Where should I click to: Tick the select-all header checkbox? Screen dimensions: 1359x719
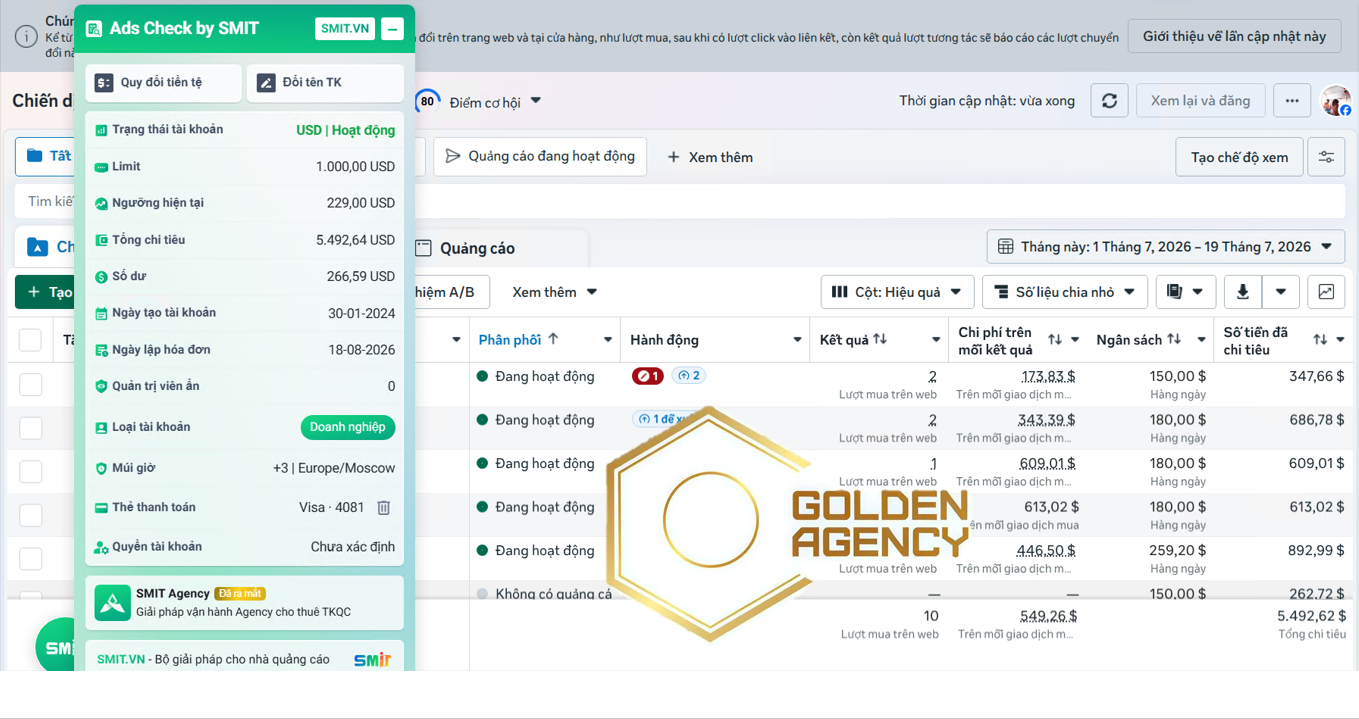point(30,340)
